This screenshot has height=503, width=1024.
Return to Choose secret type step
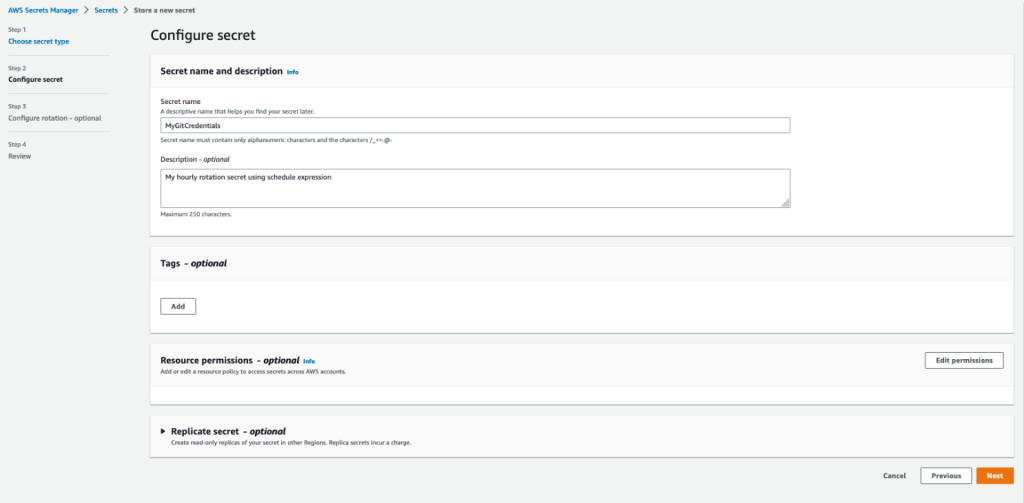point(39,41)
